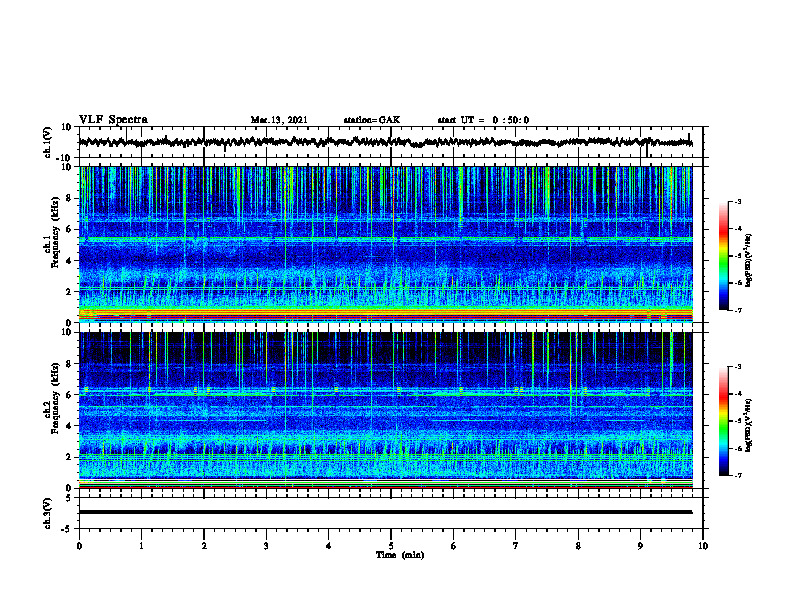Click the time axis tick label "4"
The width and height of the screenshot is (792, 612).
(x=329, y=546)
